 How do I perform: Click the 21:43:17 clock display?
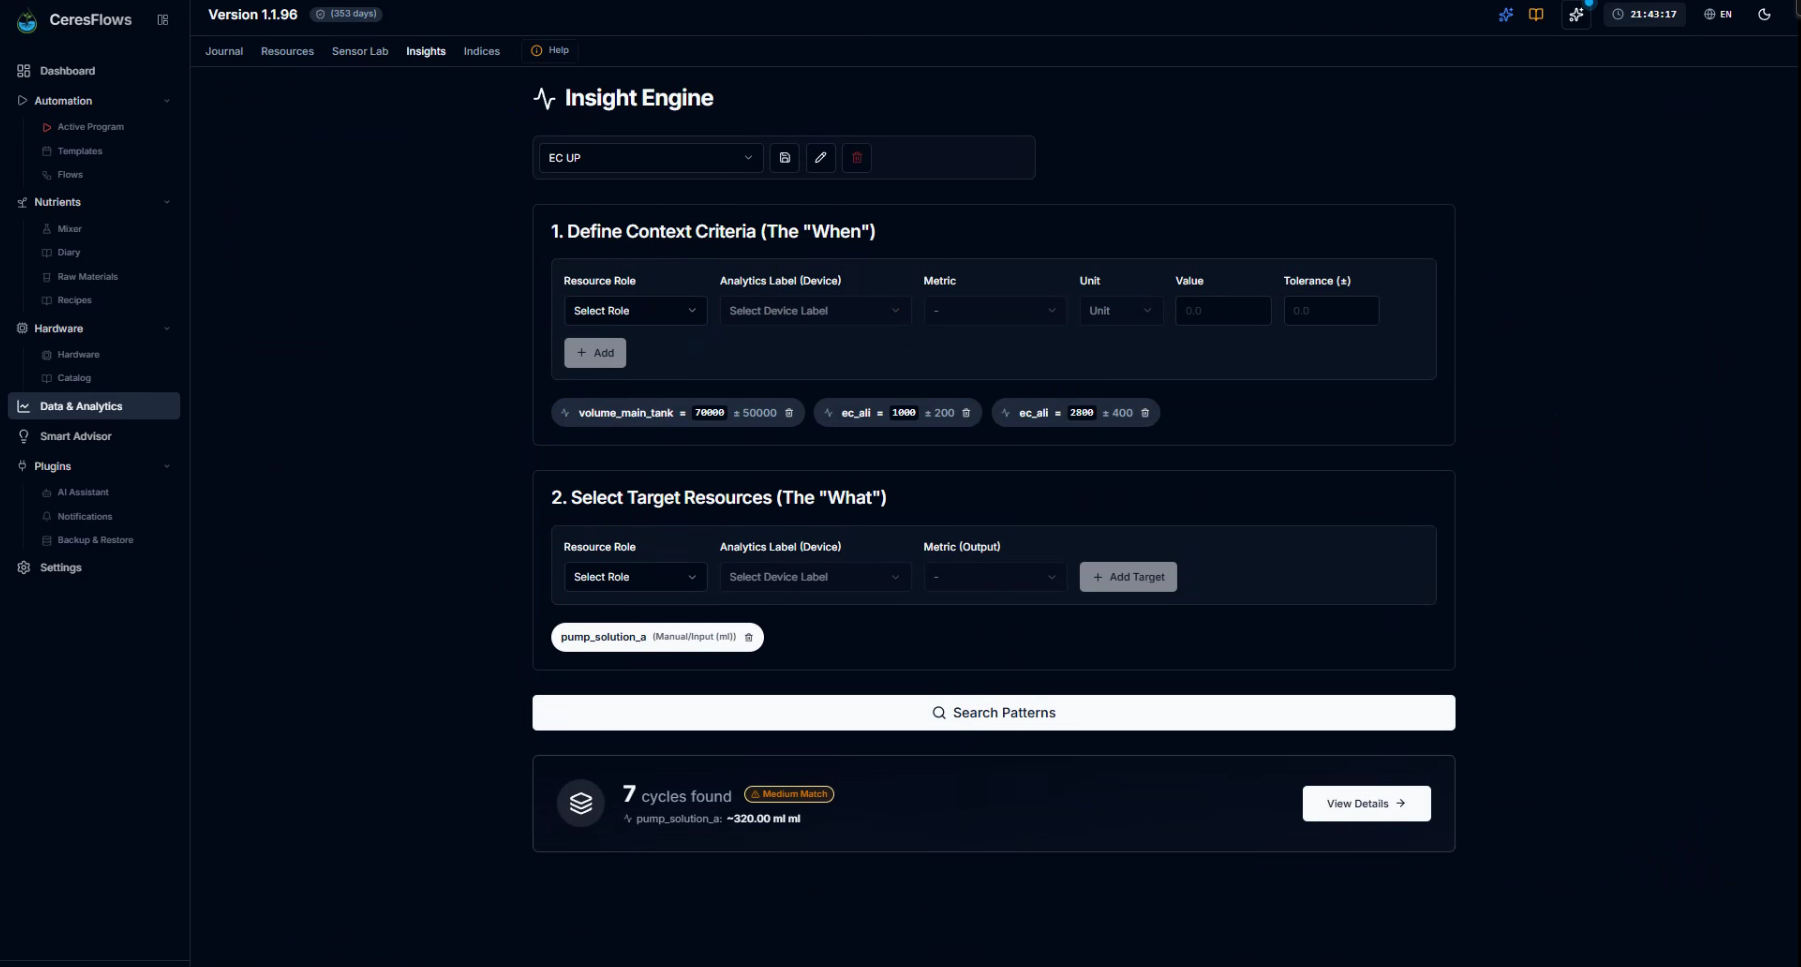tap(1645, 15)
